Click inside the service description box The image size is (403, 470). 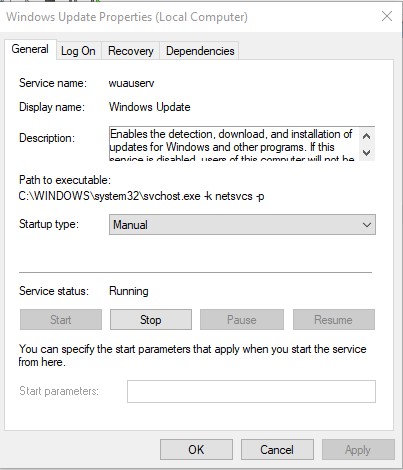233,144
